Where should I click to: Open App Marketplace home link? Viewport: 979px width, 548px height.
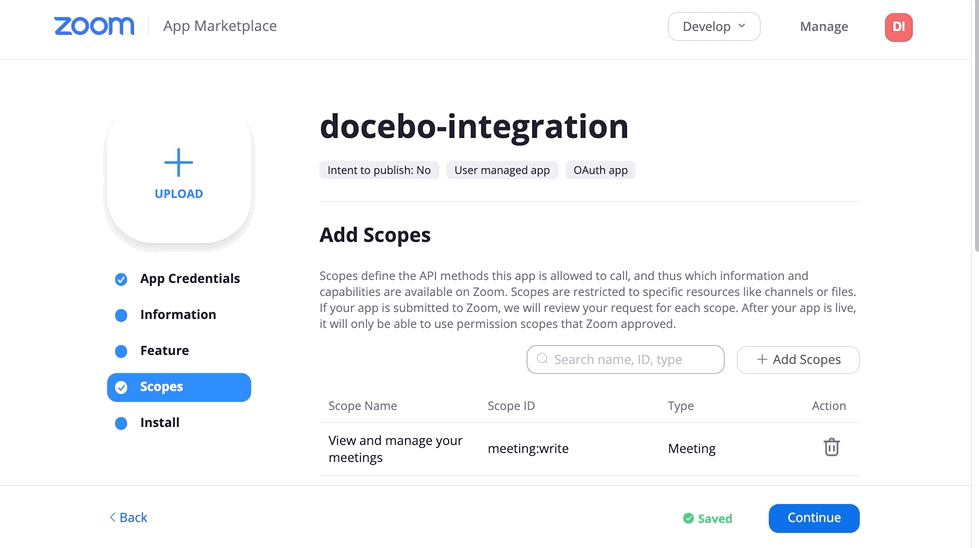coord(220,26)
